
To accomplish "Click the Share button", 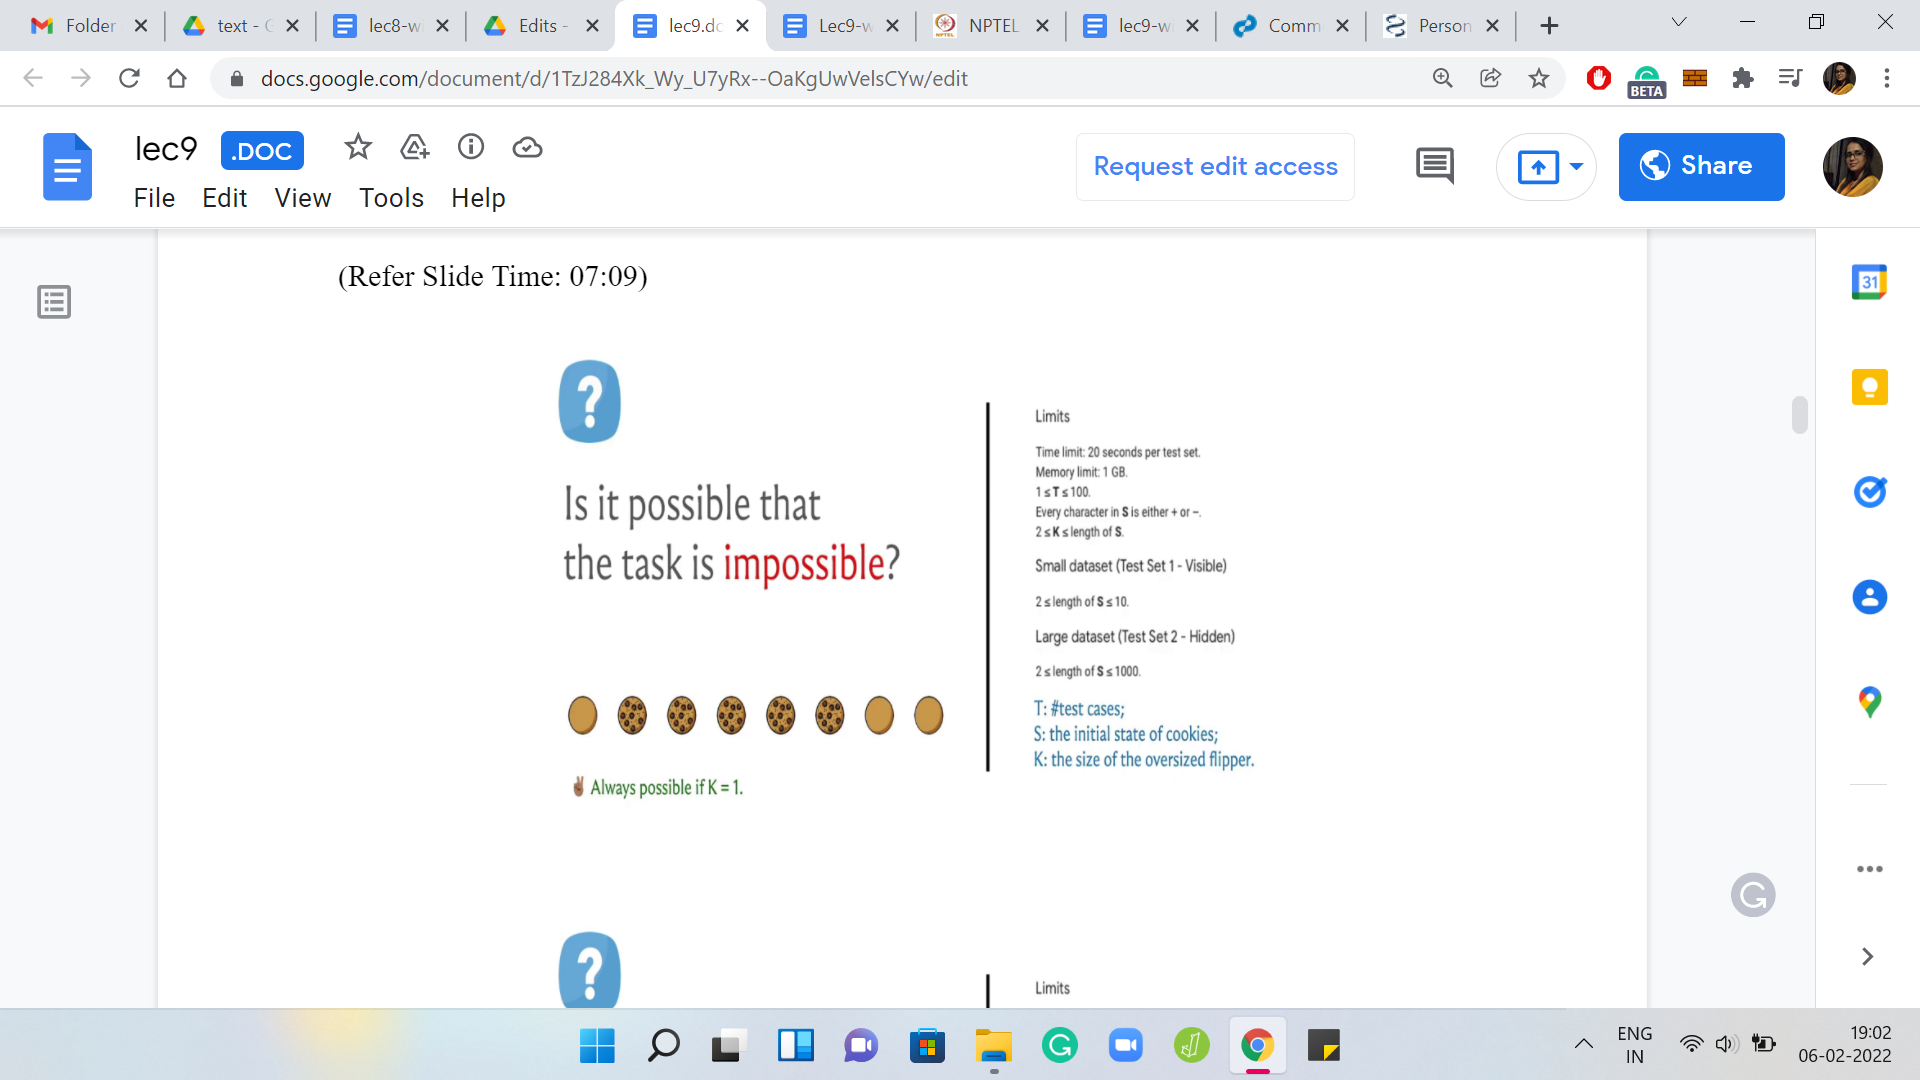I will point(1701,167).
